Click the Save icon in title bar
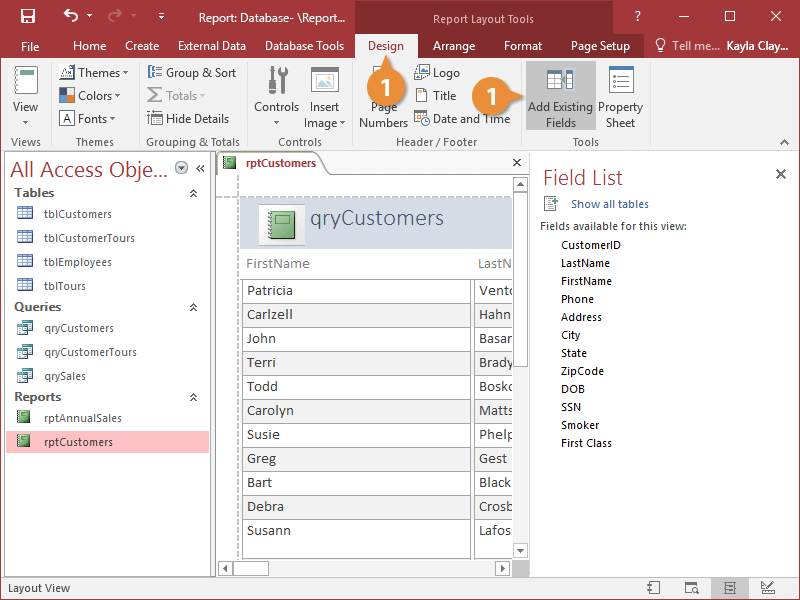Viewport: 800px width, 600px height. (28, 16)
